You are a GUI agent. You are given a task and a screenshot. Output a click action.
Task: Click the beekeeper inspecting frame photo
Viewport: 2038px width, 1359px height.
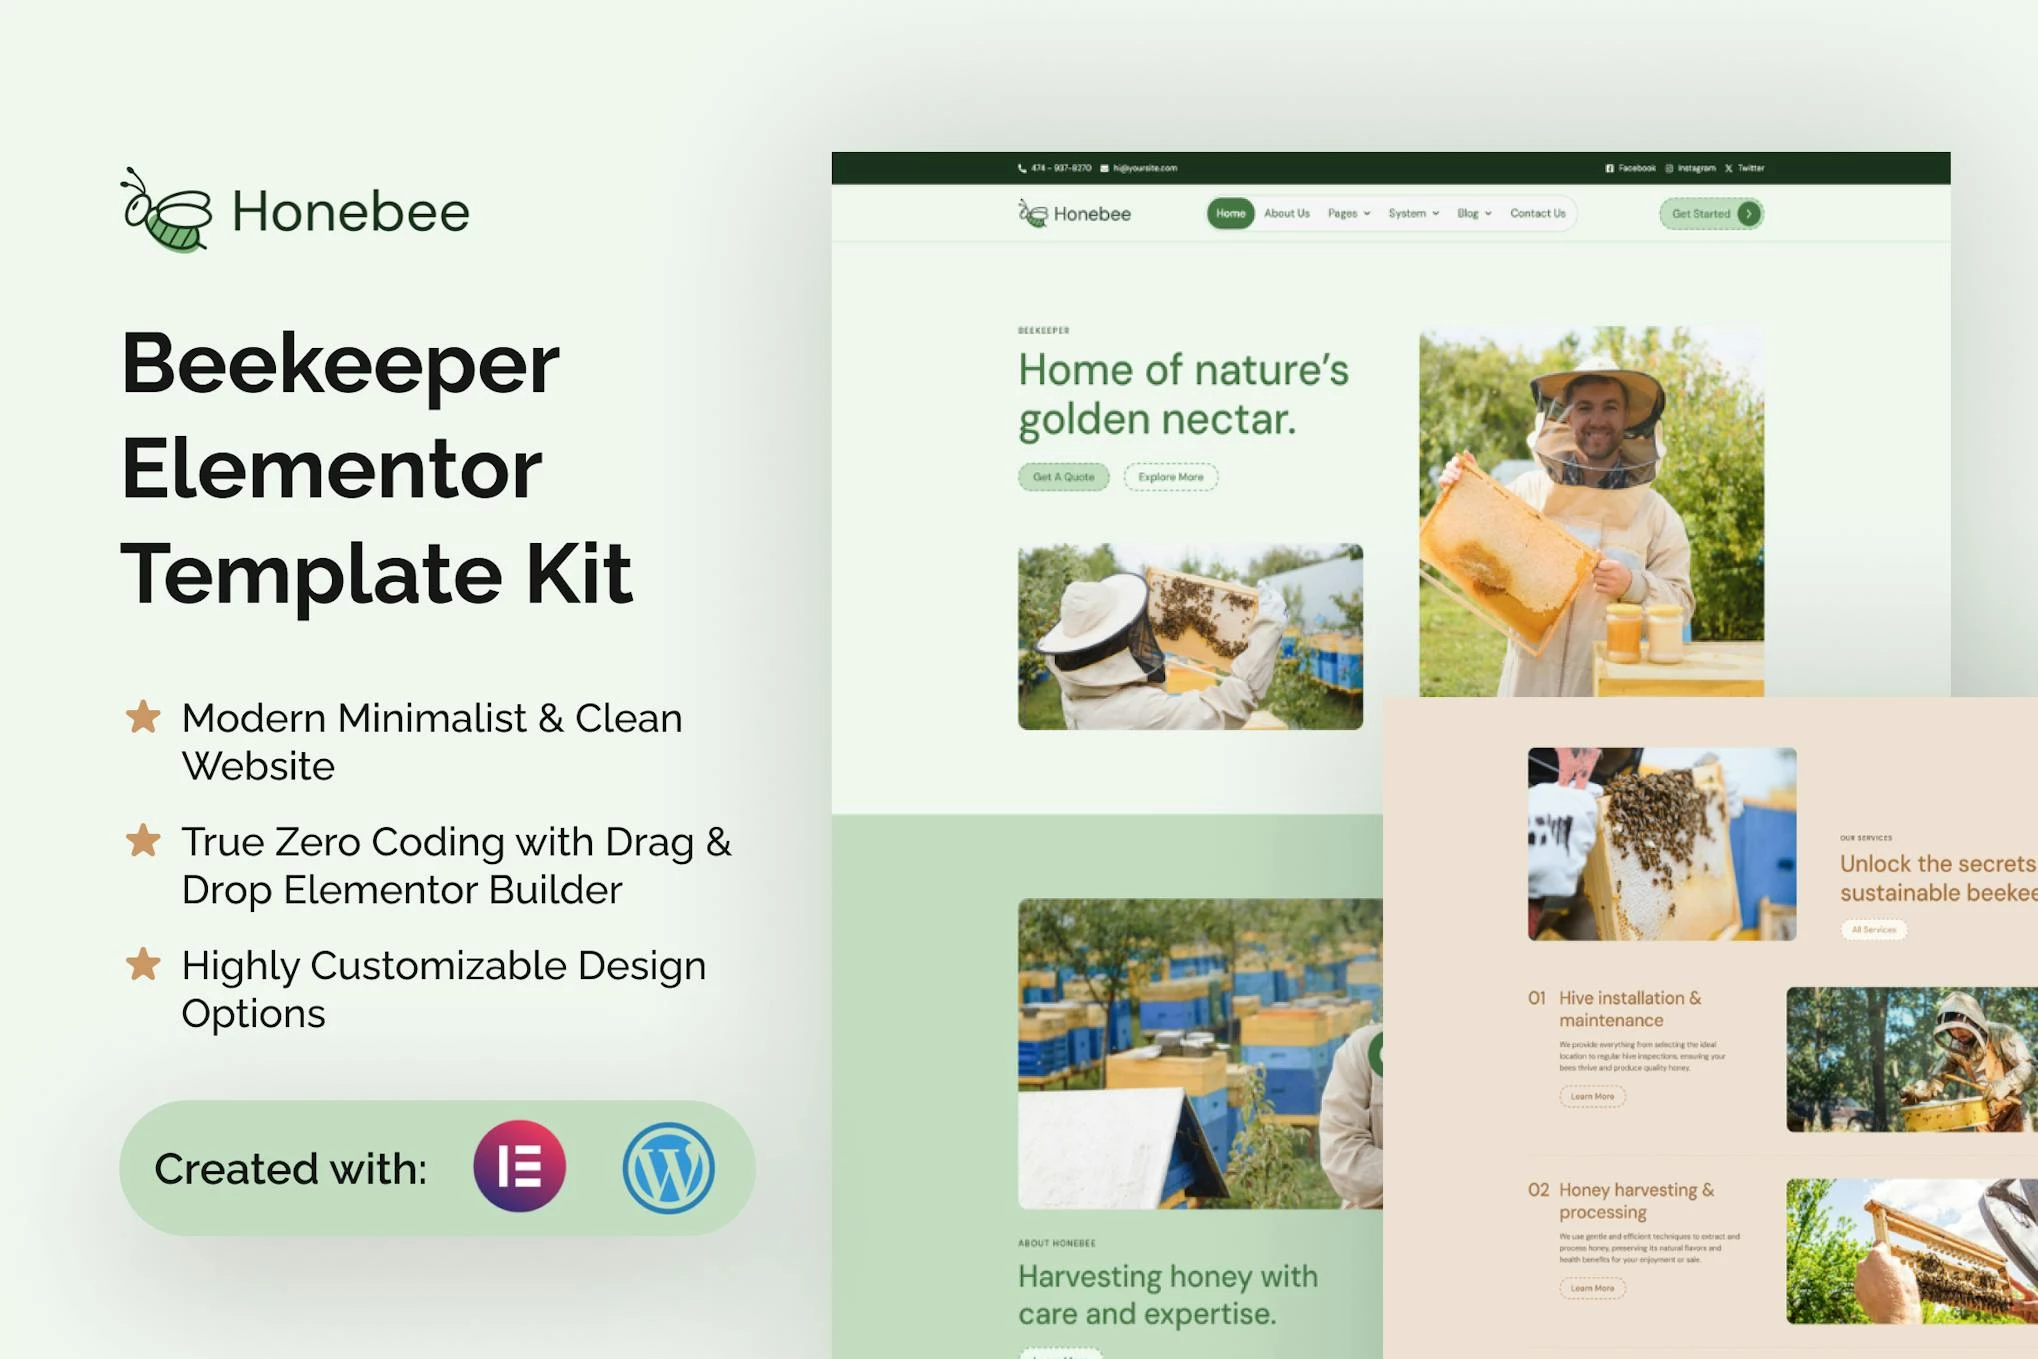tap(1190, 636)
